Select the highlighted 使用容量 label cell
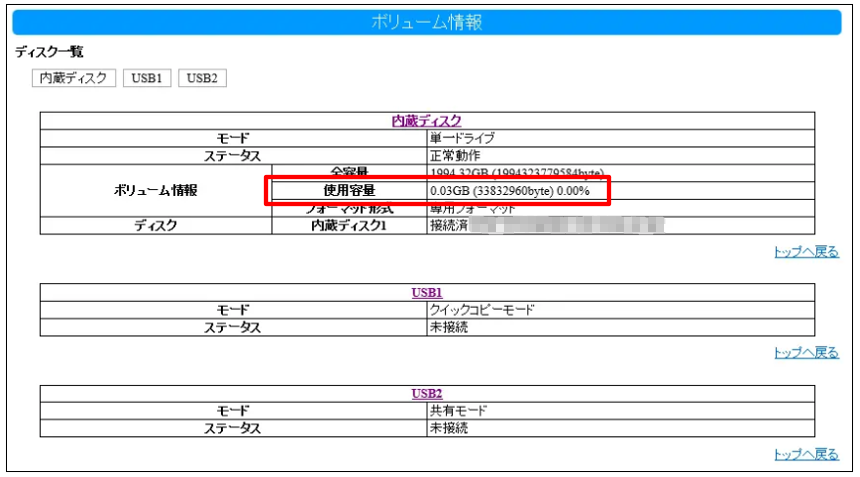The width and height of the screenshot is (860, 477). pos(349,190)
